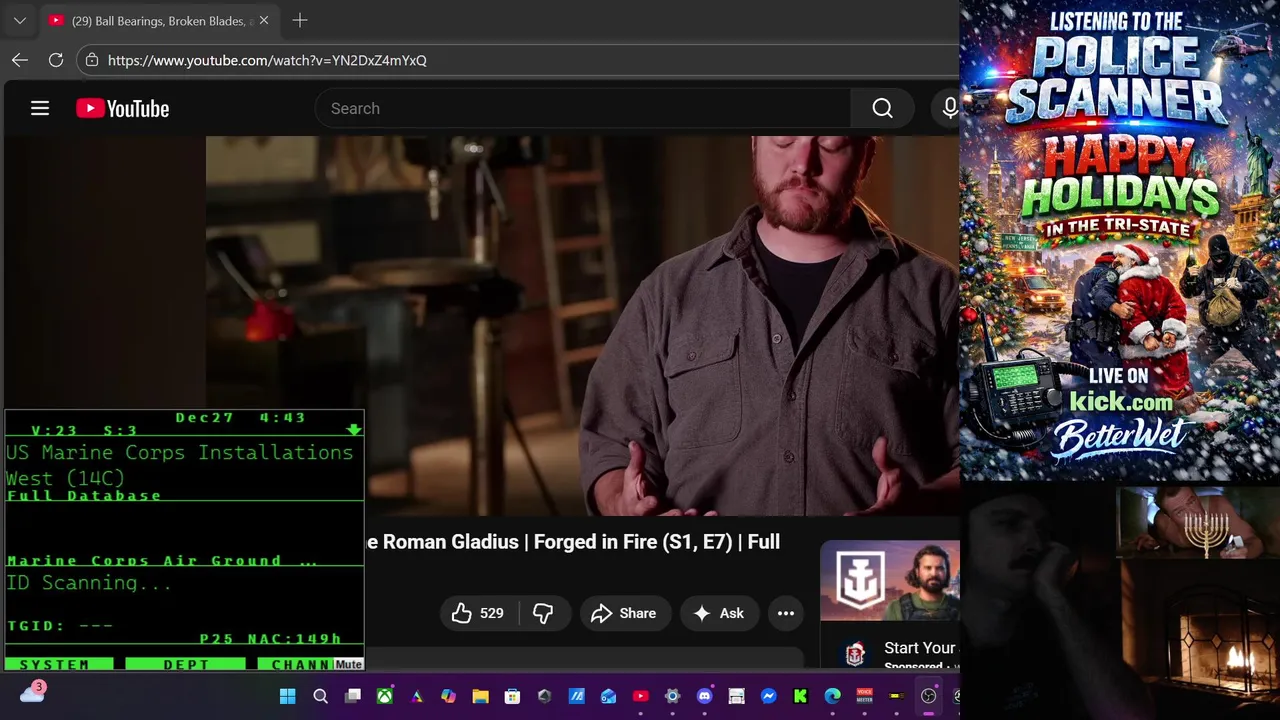Open the green Kick app icon
Image resolution: width=1280 pixels, height=720 pixels.
point(800,696)
